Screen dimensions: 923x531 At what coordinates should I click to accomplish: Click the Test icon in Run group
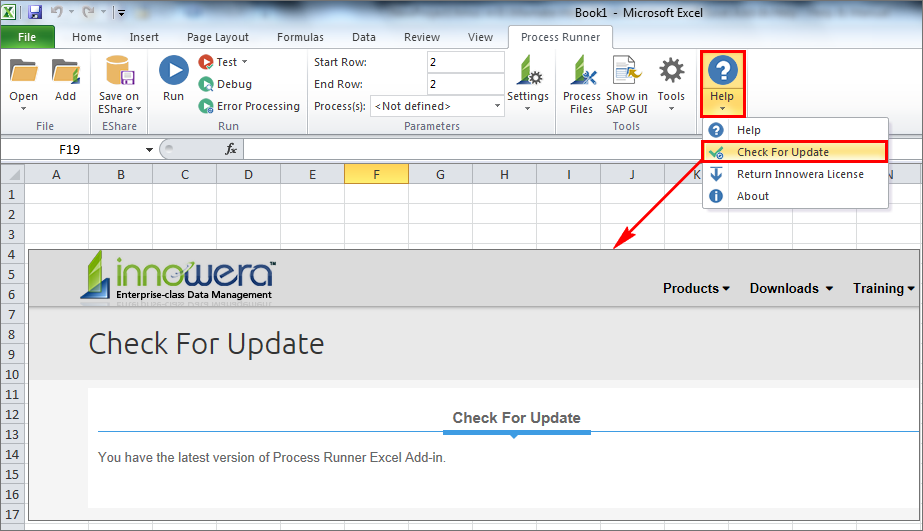[206, 62]
